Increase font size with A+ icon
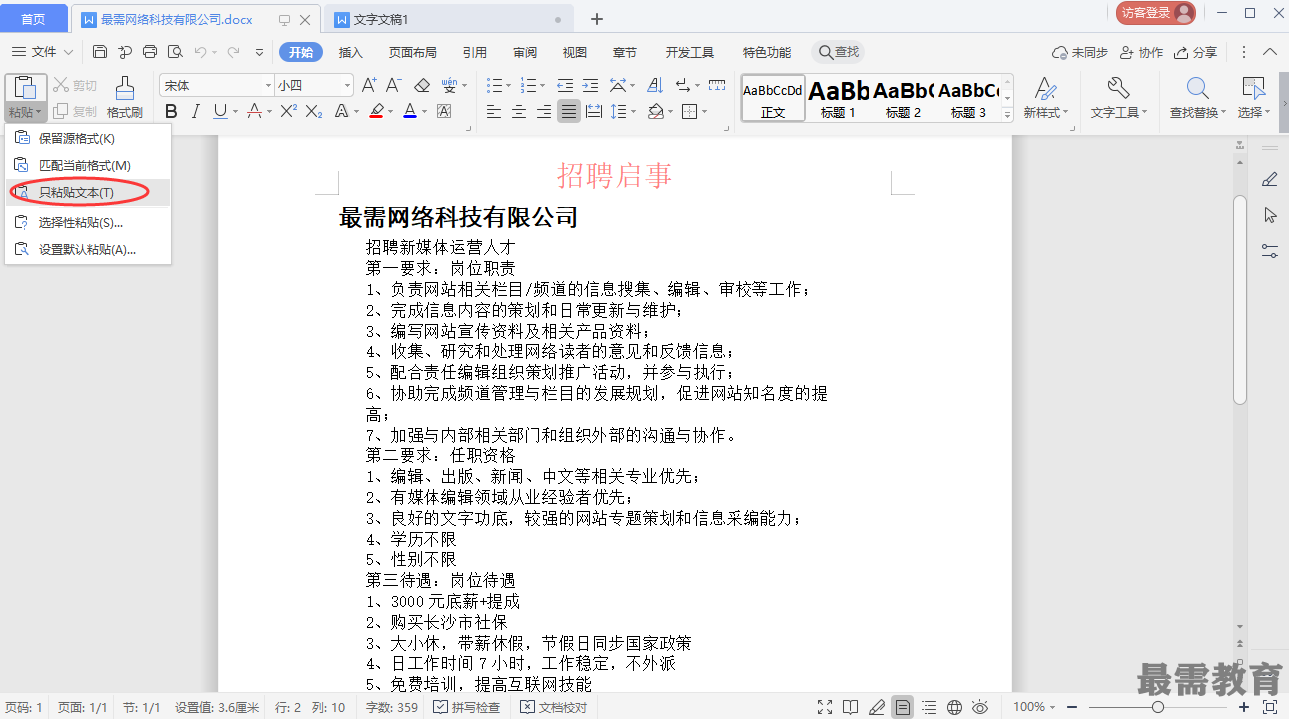The image size is (1289, 719). click(x=369, y=85)
